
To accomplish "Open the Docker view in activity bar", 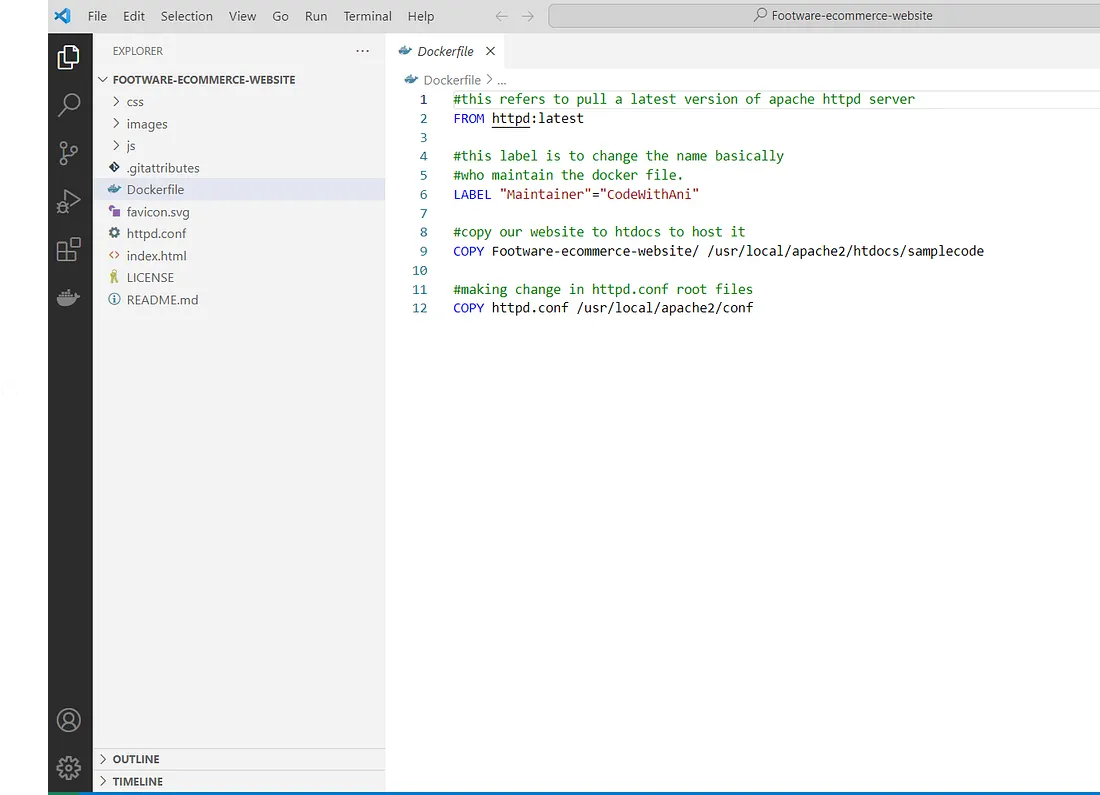I will [68, 297].
